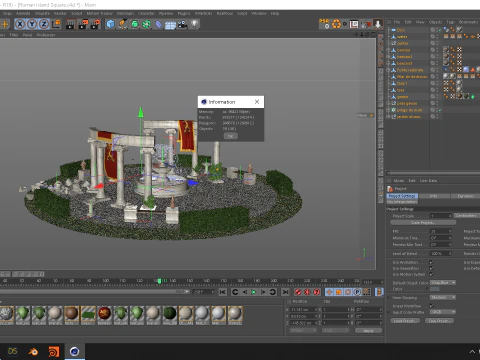Play the animation forward

pyautogui.click(x=254, y=292)
